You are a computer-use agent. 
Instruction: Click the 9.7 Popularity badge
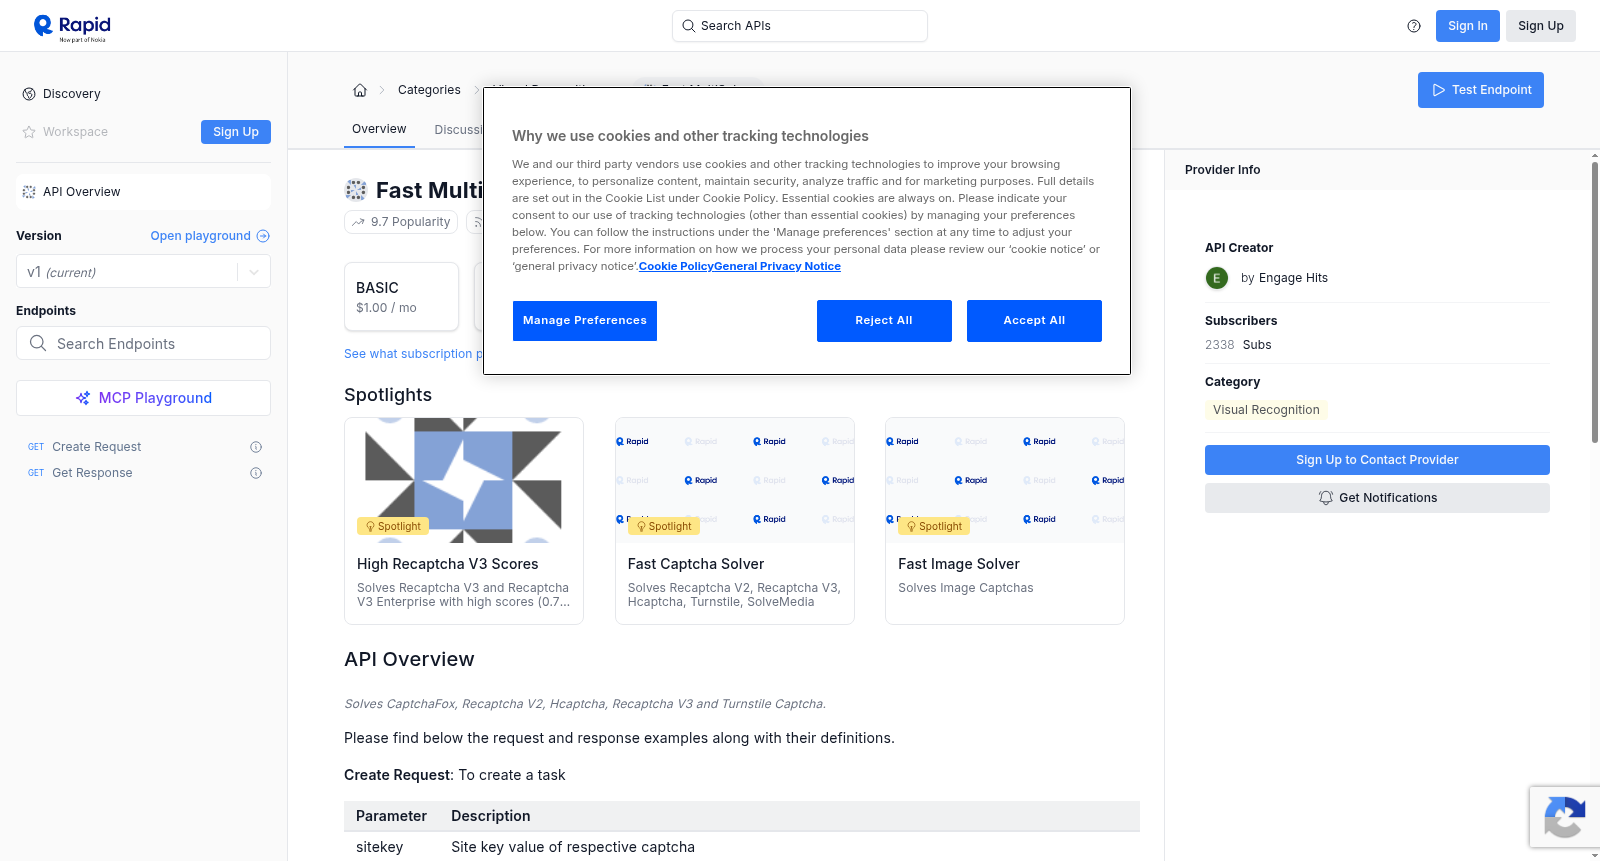pos(401,222)
